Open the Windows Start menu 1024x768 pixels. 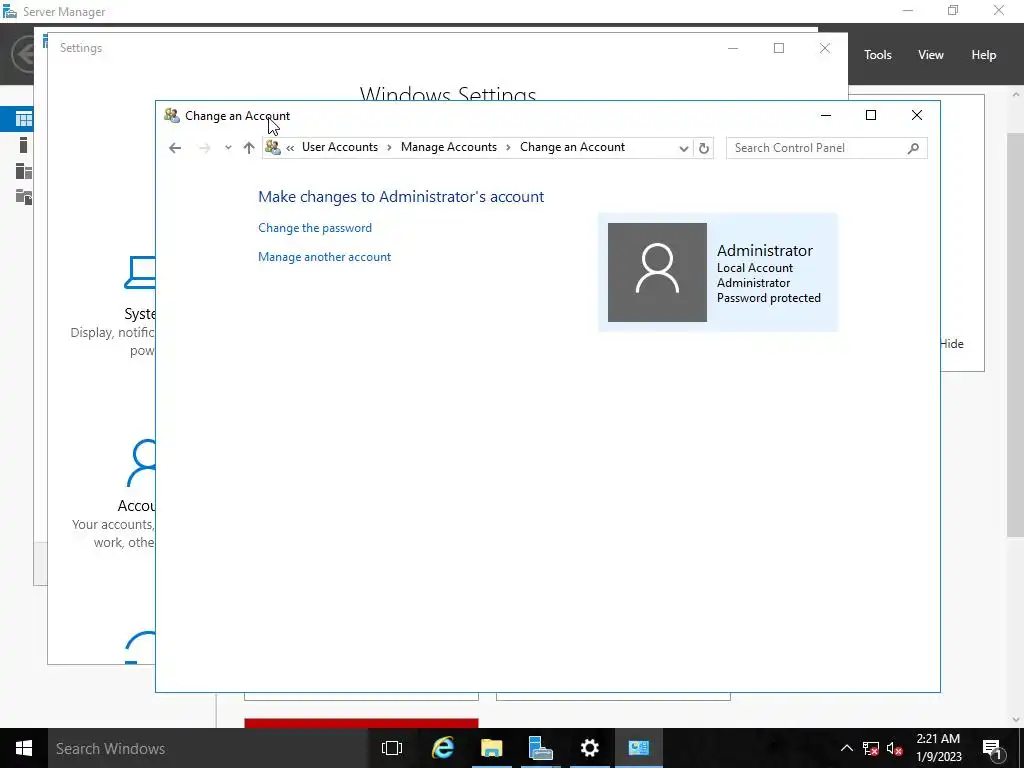click(24, 748)
